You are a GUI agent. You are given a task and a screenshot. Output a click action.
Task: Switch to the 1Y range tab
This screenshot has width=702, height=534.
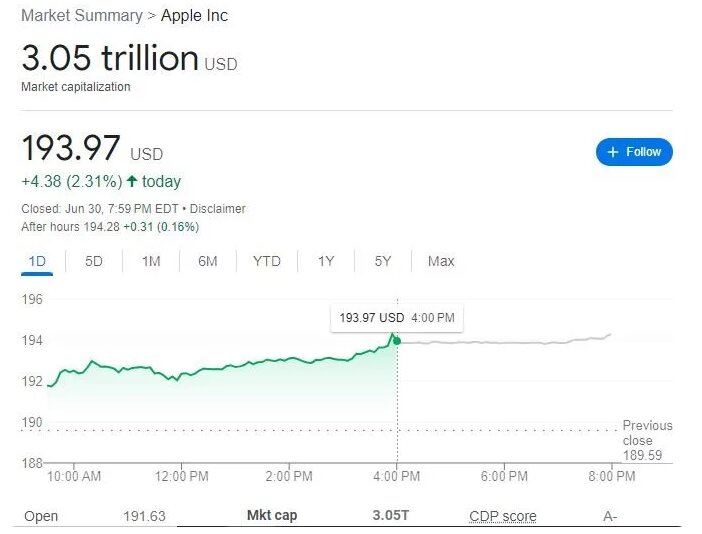tap(326, 262)
